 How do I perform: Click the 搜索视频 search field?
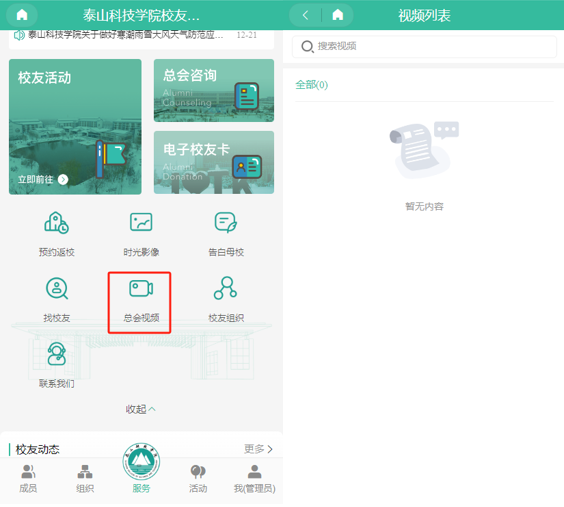point(424,46)
